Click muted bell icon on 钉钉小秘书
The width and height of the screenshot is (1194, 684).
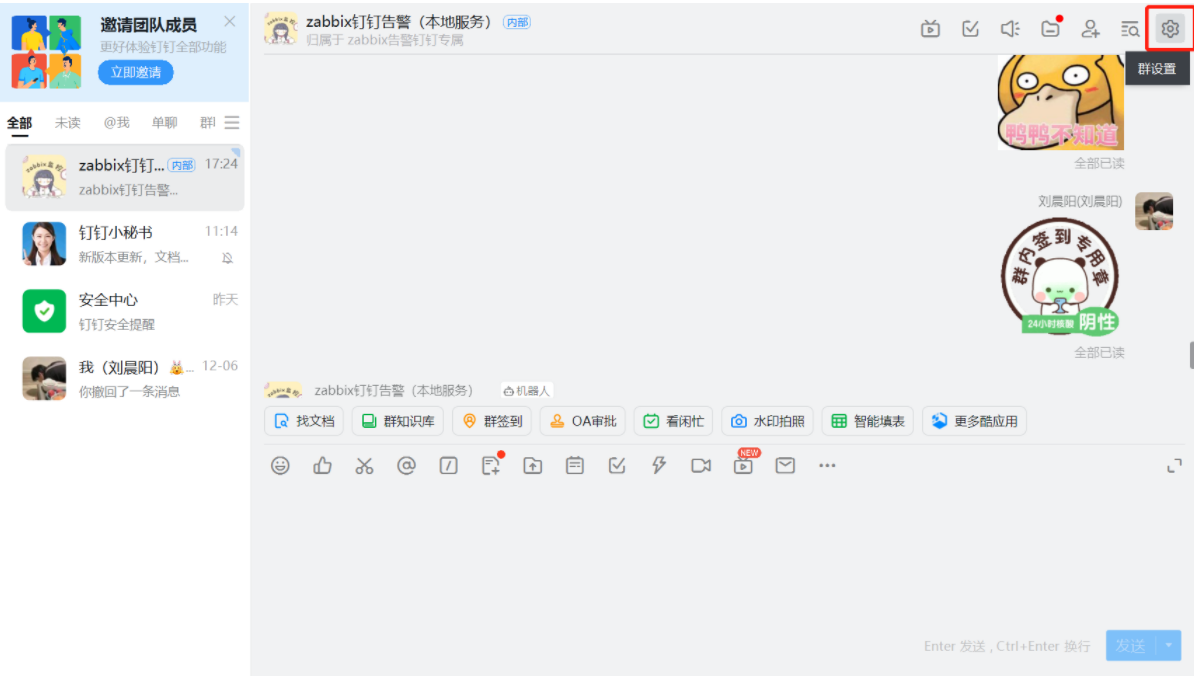(x=227, y=258)
